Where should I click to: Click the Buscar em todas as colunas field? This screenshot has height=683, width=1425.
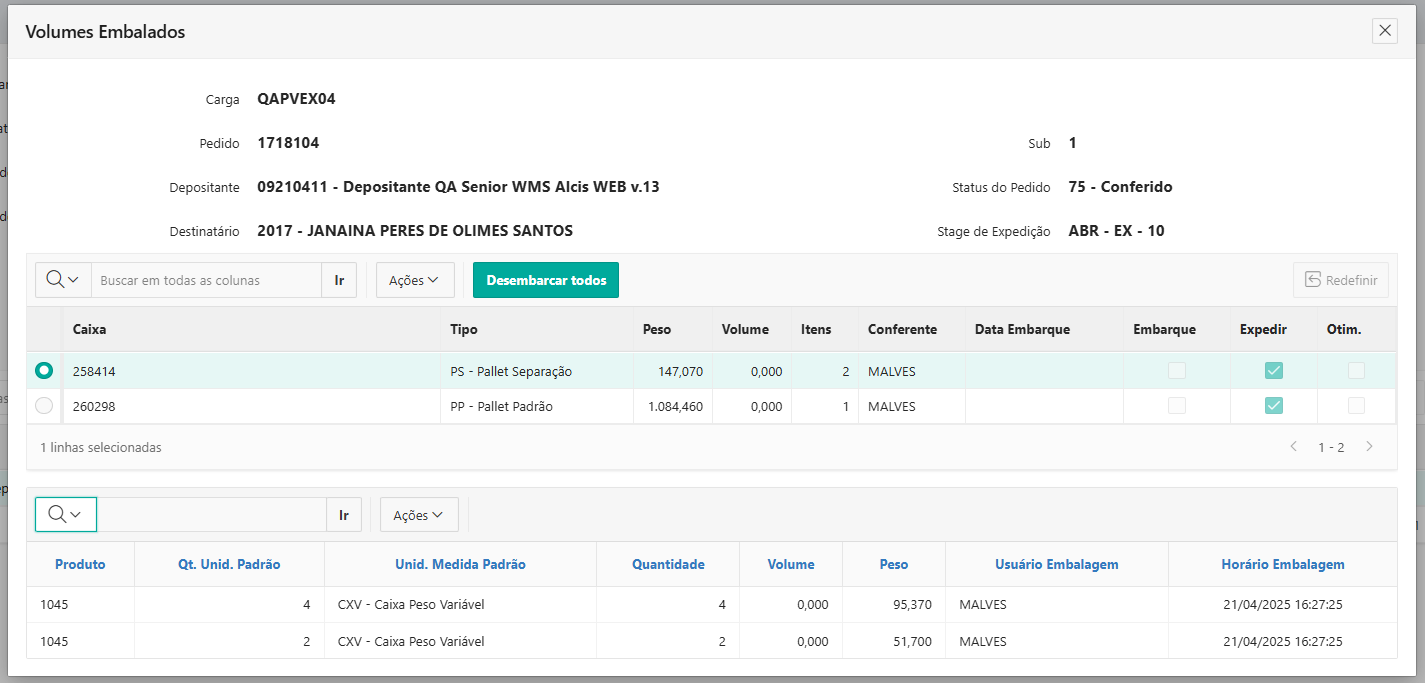(206, 280)
